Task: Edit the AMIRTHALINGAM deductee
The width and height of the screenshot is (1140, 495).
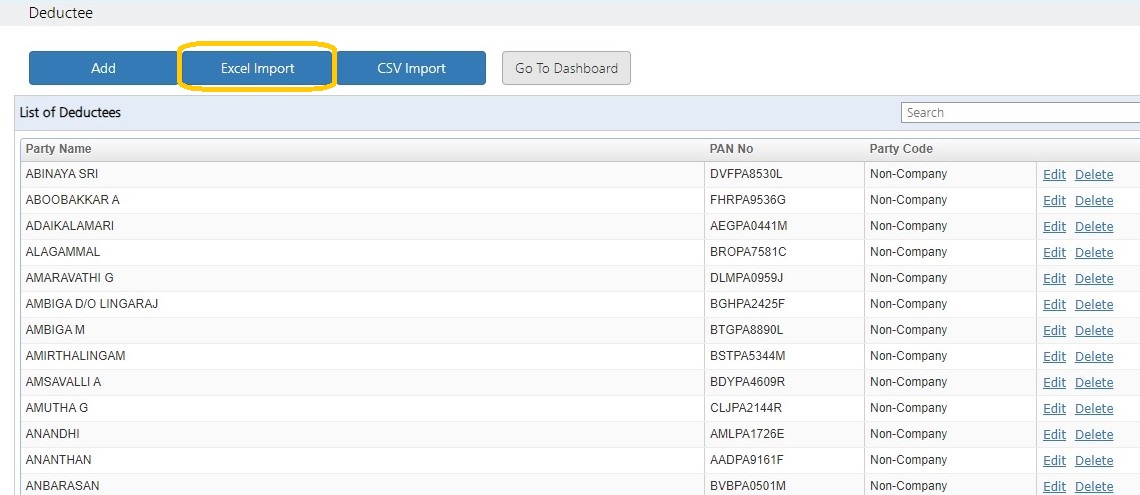Action: click(x=1054, y=357)
